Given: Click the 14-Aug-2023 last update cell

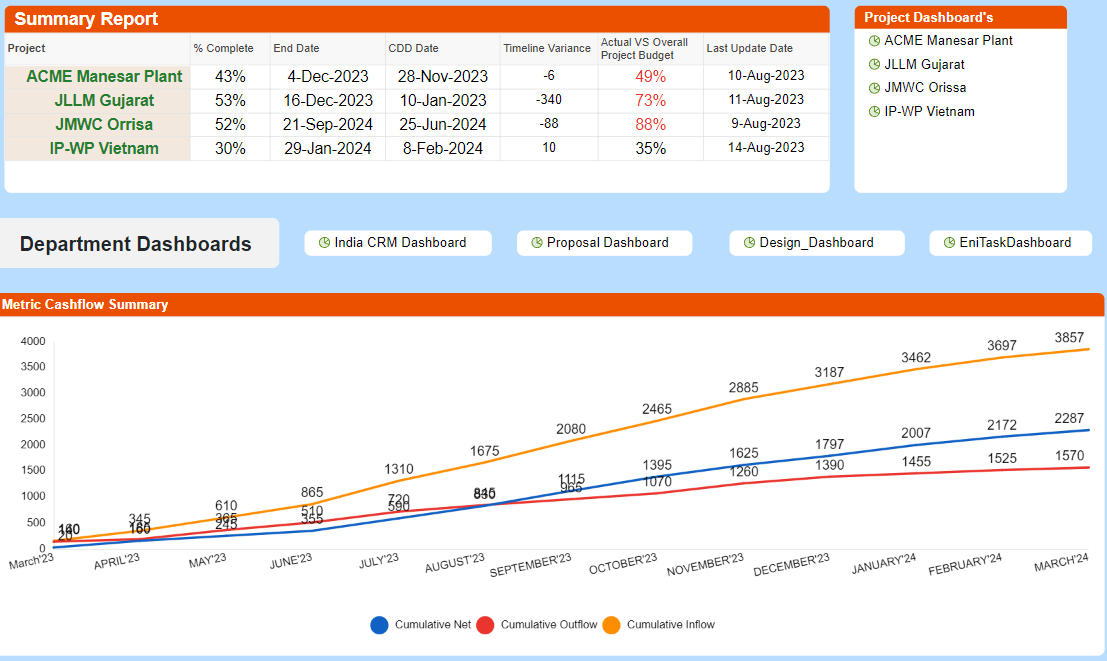Looking at the screenshot, I should pyautogui.click(x=766, y=148).
